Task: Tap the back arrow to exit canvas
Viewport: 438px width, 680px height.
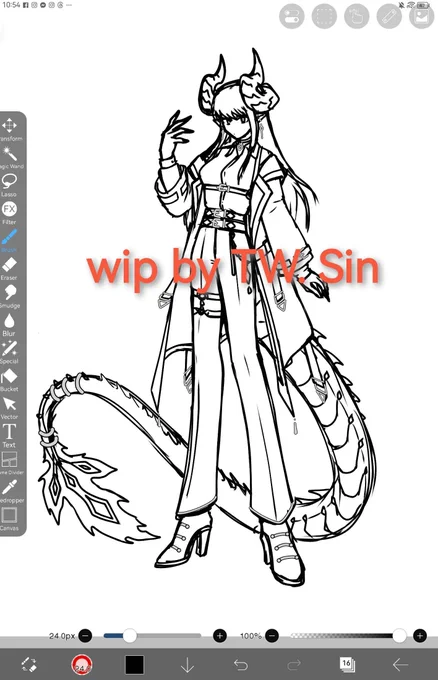Action: [x=400, y=664]
